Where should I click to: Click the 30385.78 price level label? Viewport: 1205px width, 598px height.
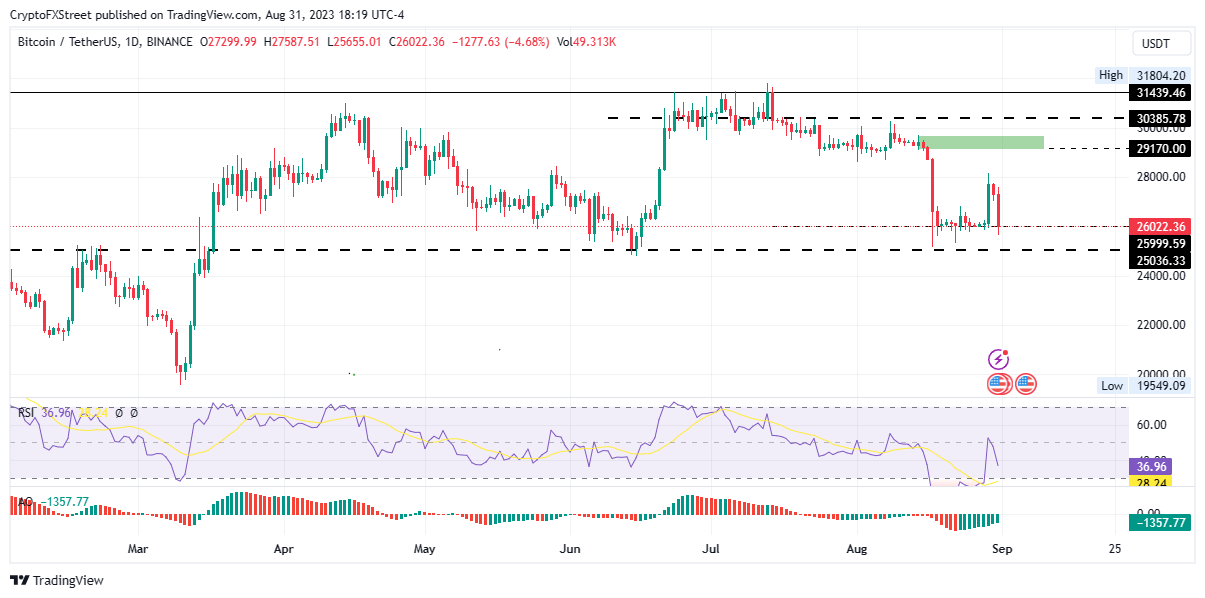click(1161, 118)
